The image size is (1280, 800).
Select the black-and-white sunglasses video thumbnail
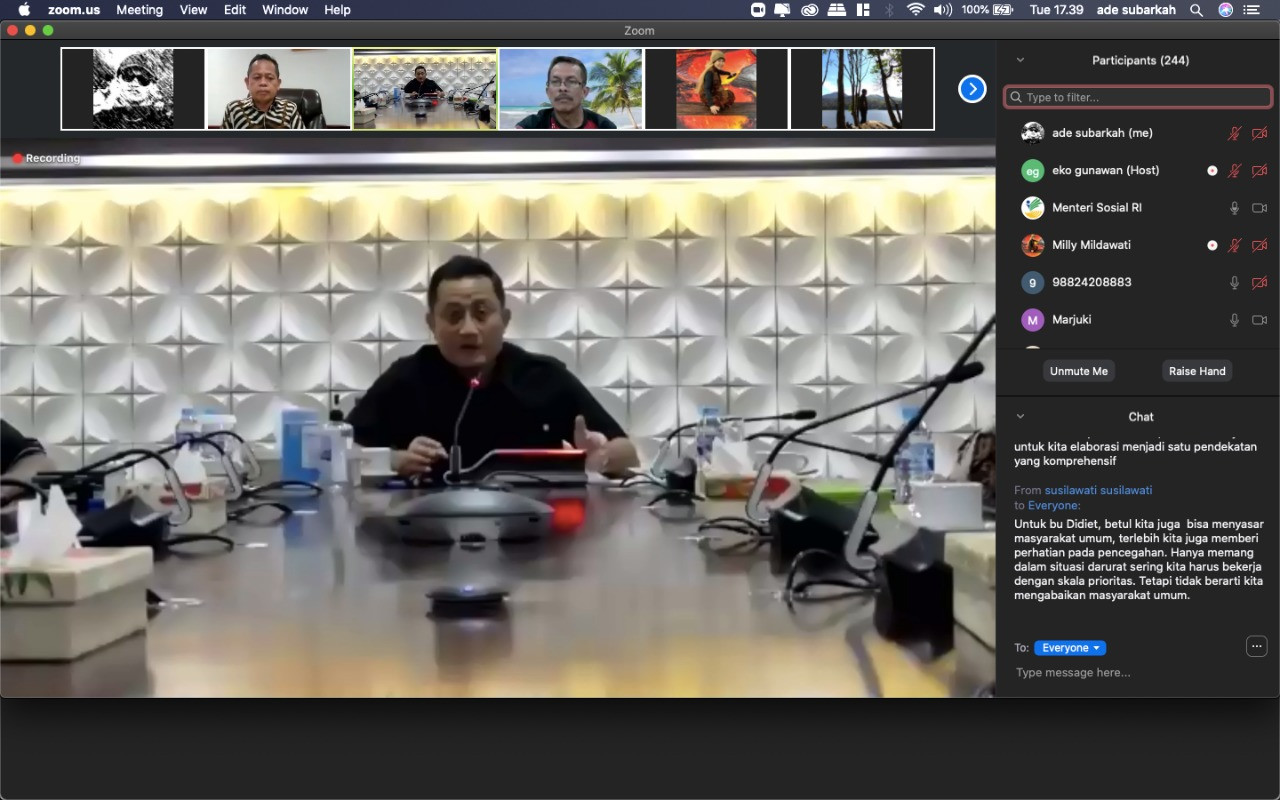point(133,89)
